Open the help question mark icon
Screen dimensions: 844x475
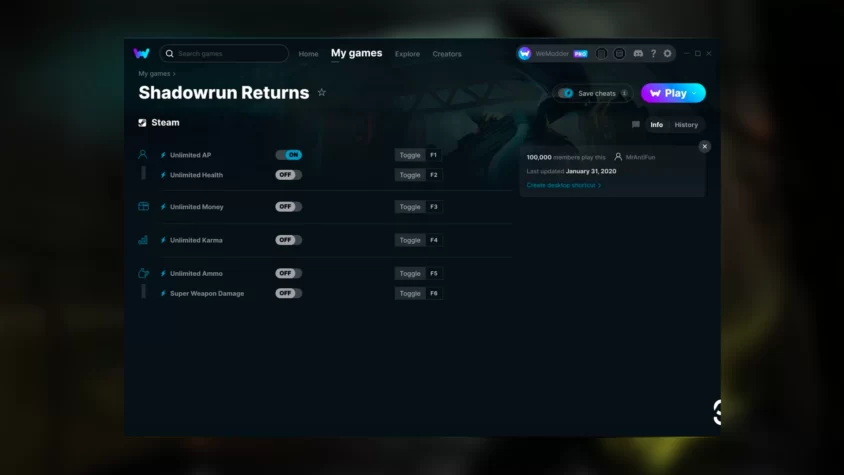653,53
